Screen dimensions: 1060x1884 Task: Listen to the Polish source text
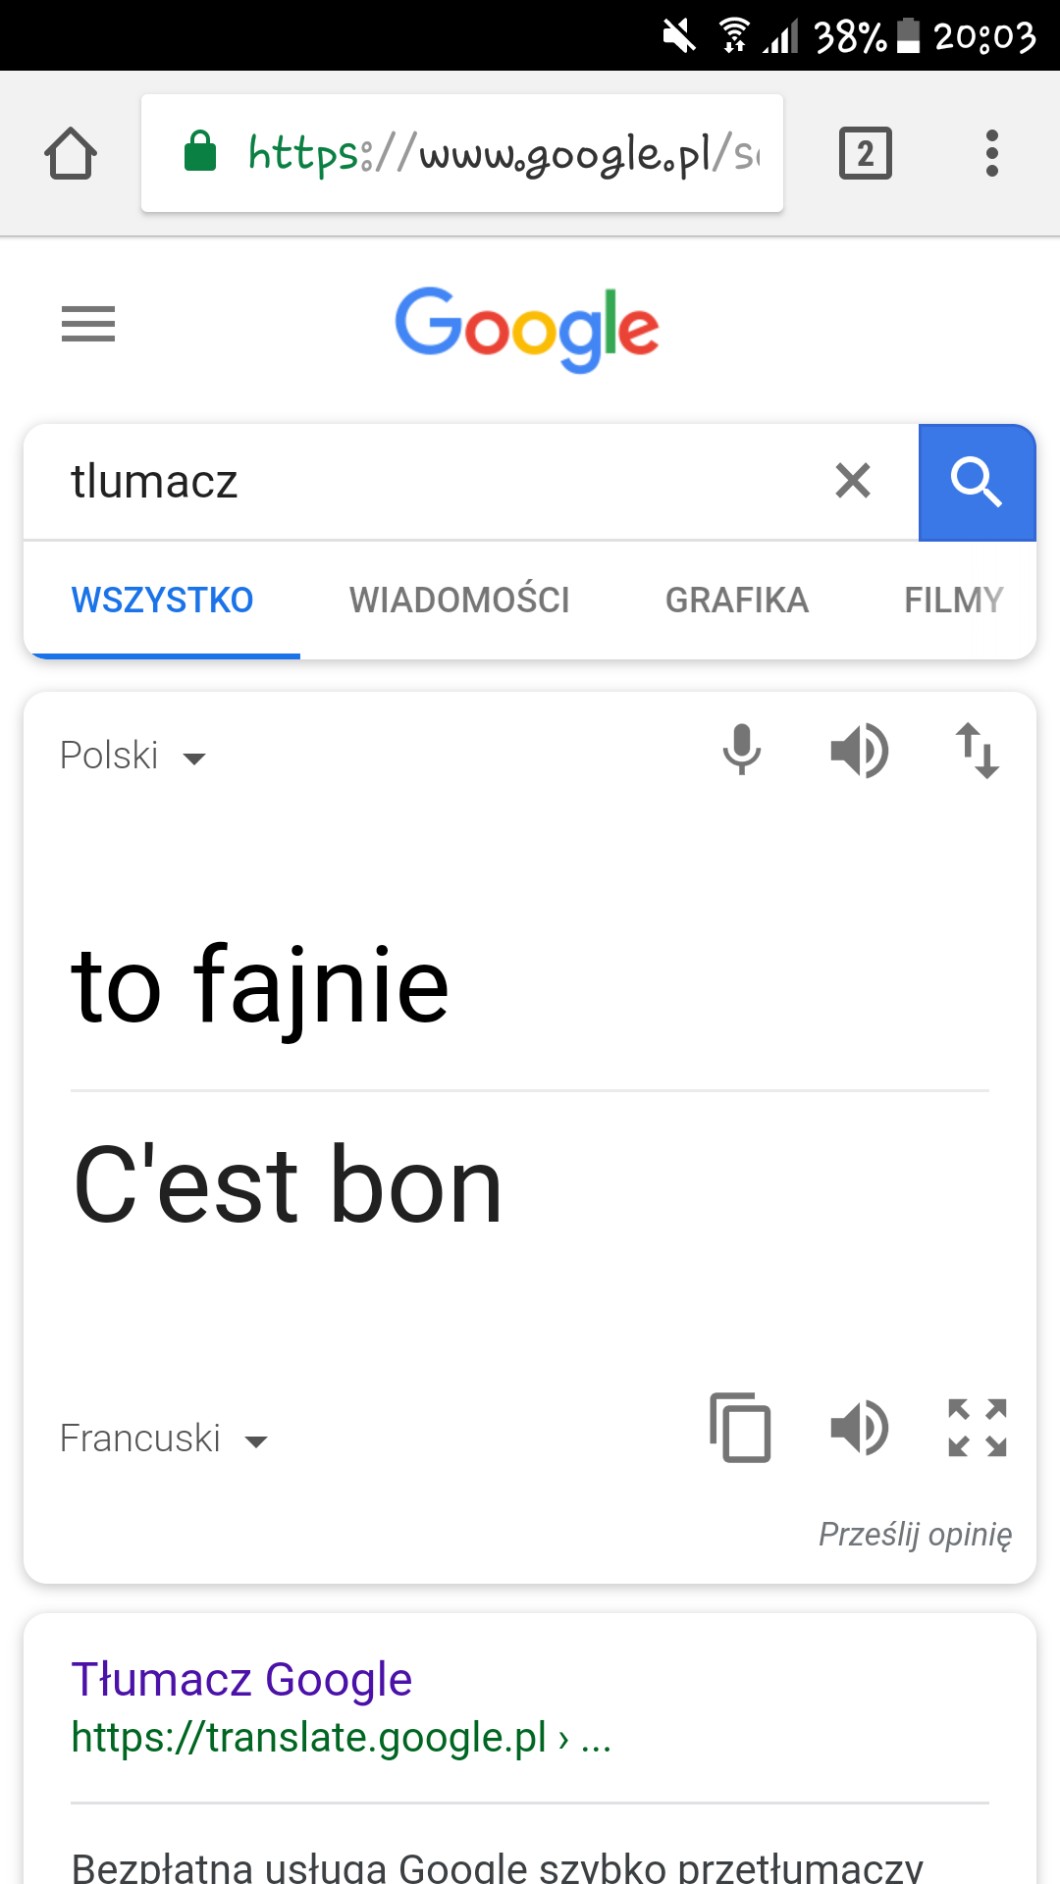pos(859,751)
